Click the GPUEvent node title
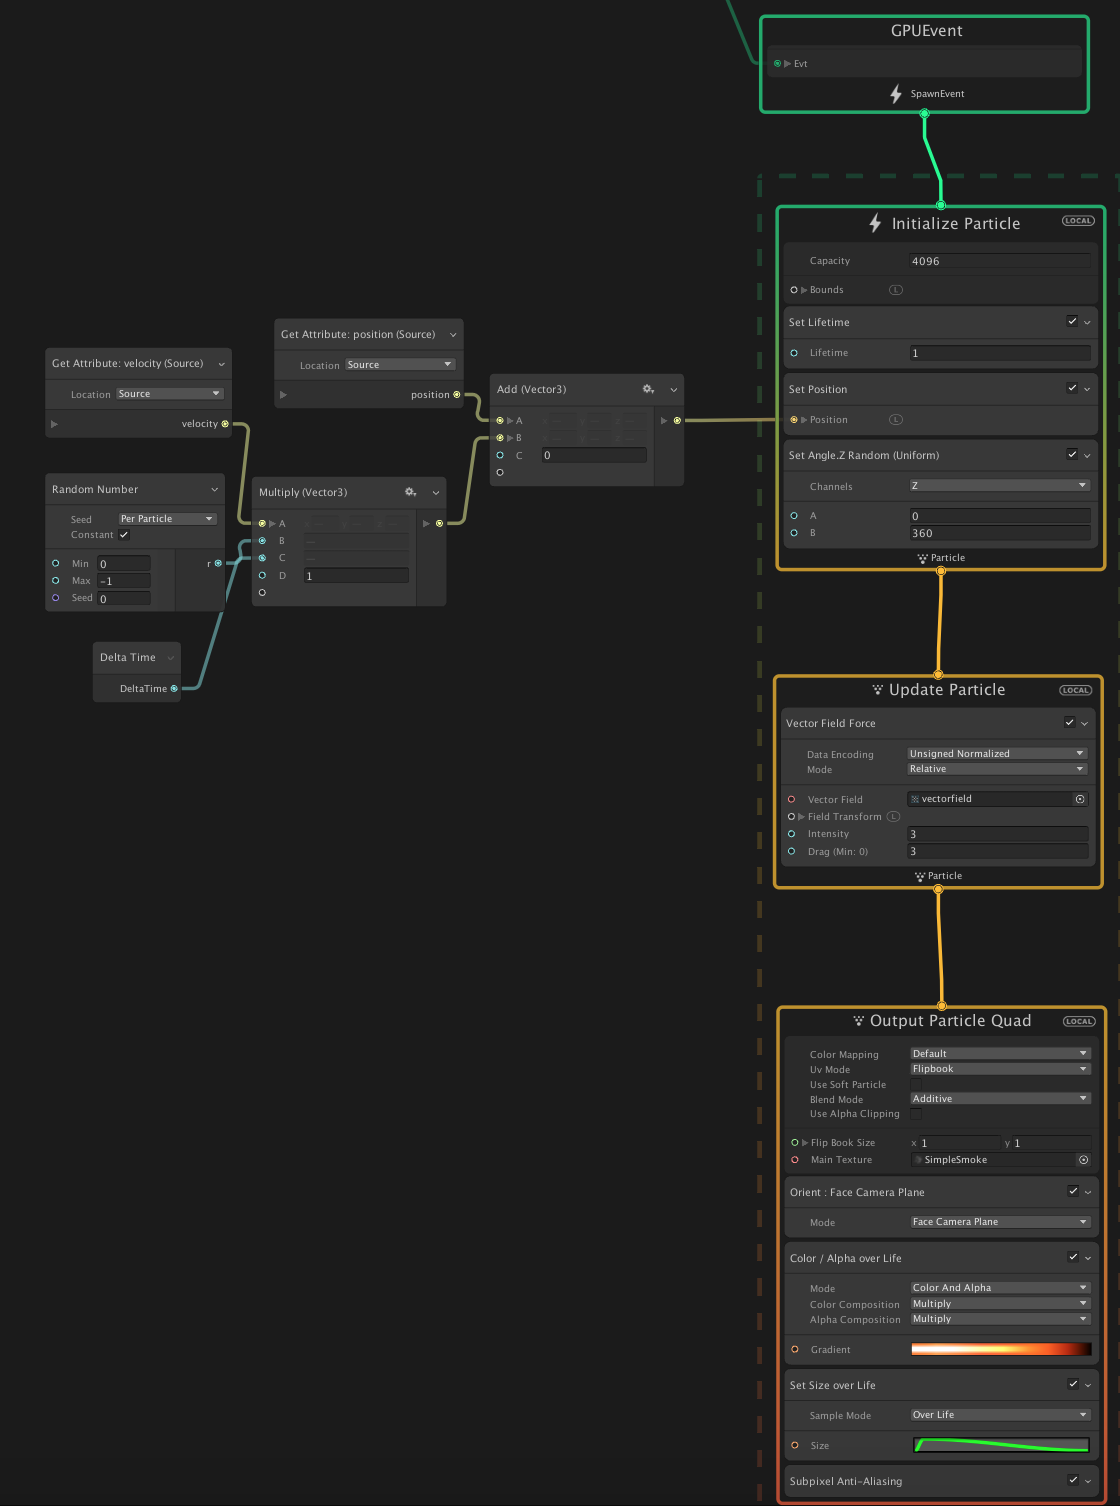 coord(926,31)
